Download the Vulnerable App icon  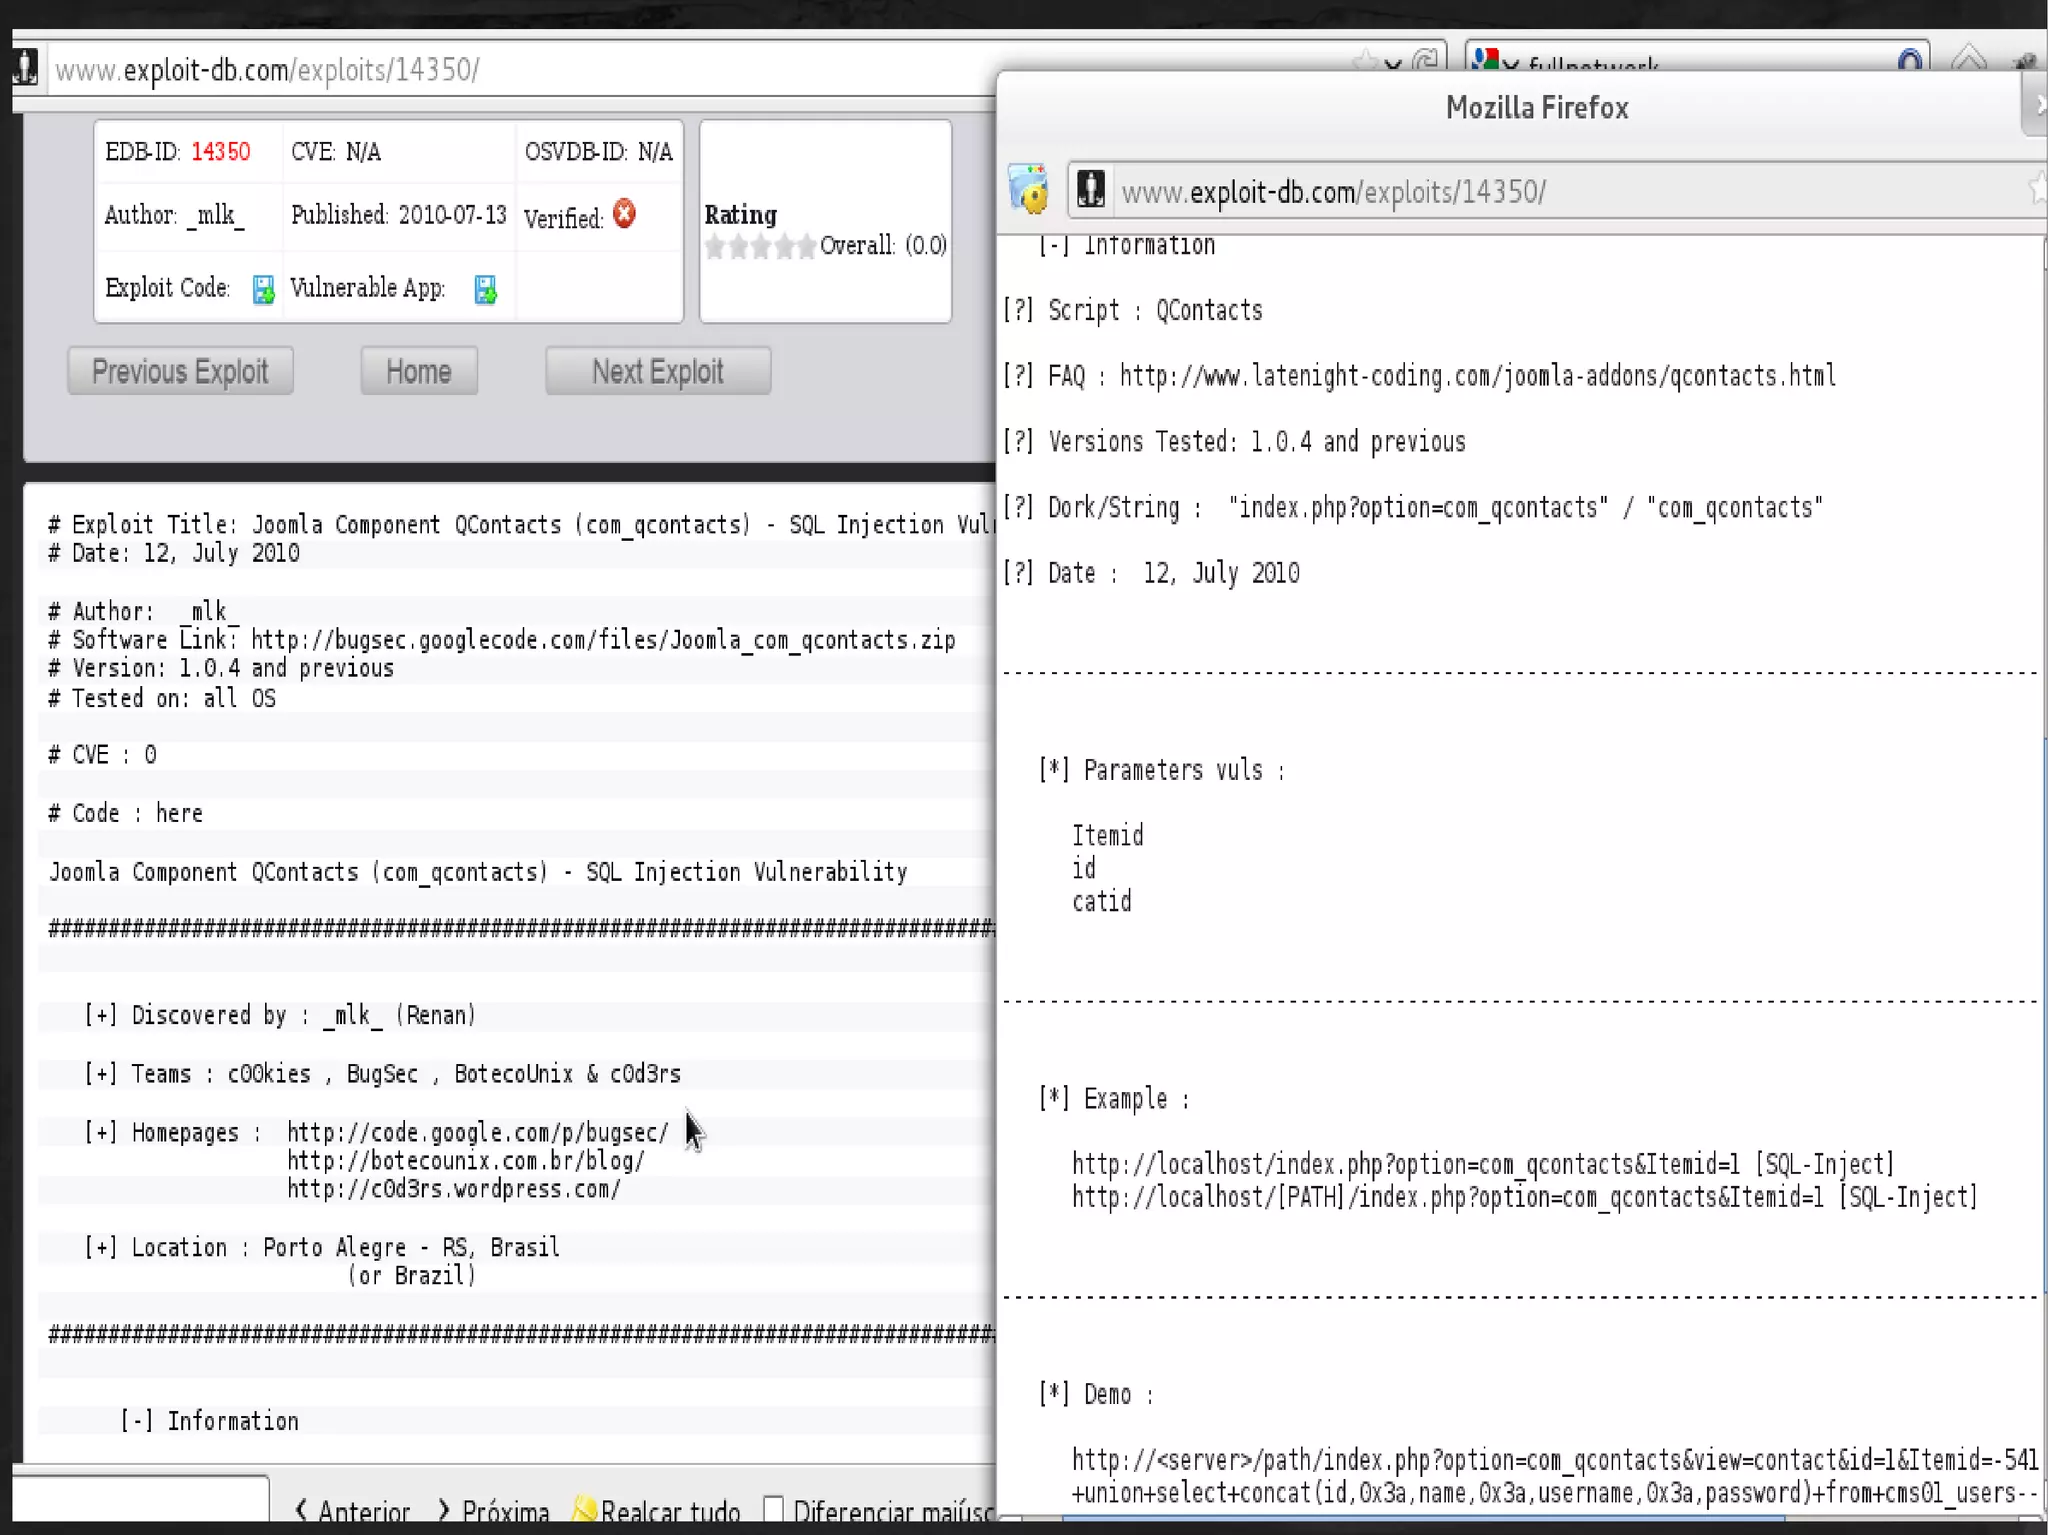(485, 290)
